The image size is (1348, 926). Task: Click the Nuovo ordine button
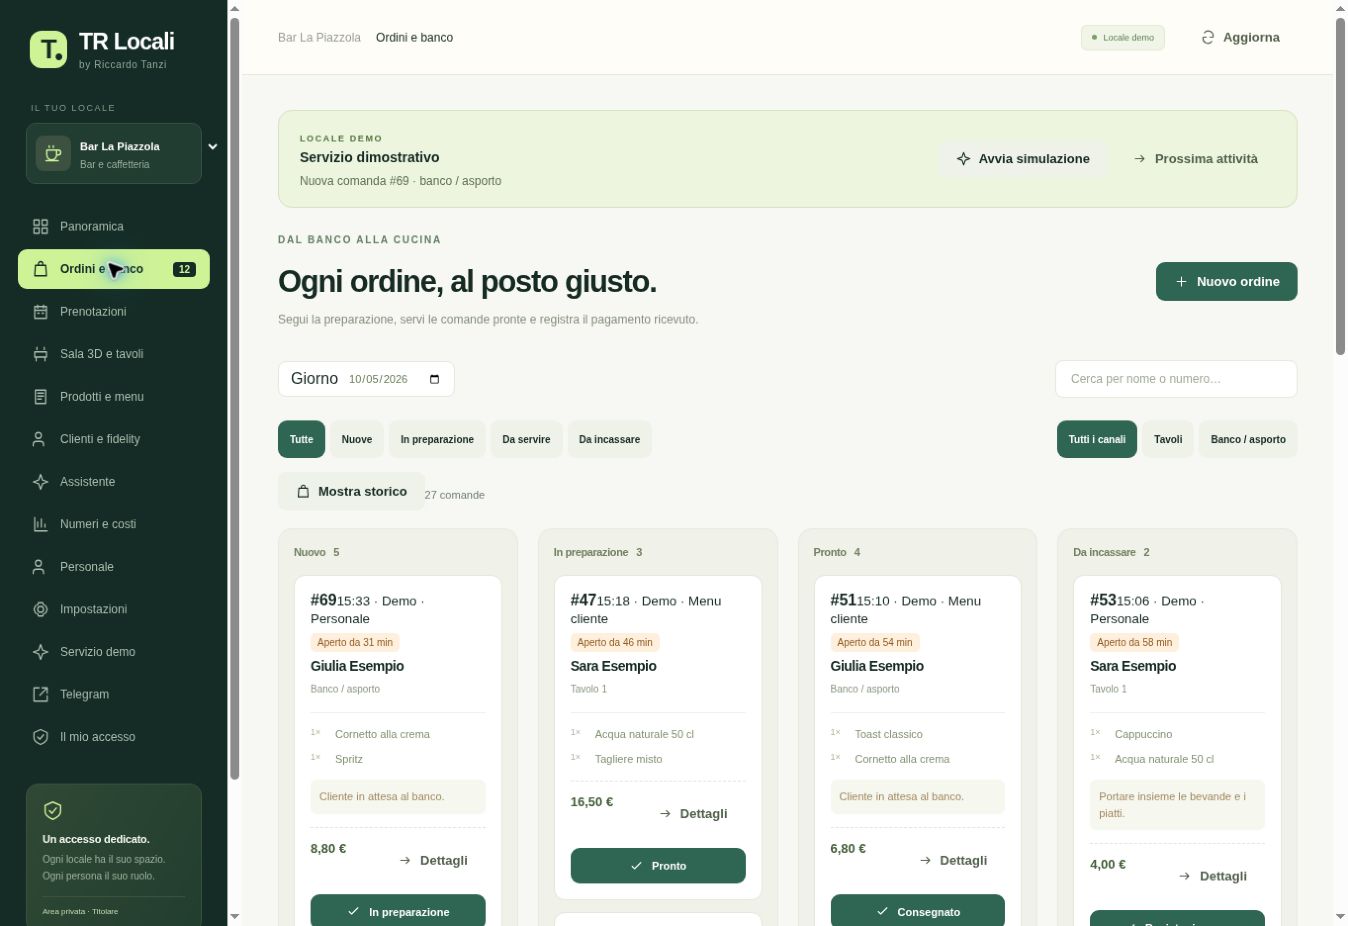coord(1227,281)
